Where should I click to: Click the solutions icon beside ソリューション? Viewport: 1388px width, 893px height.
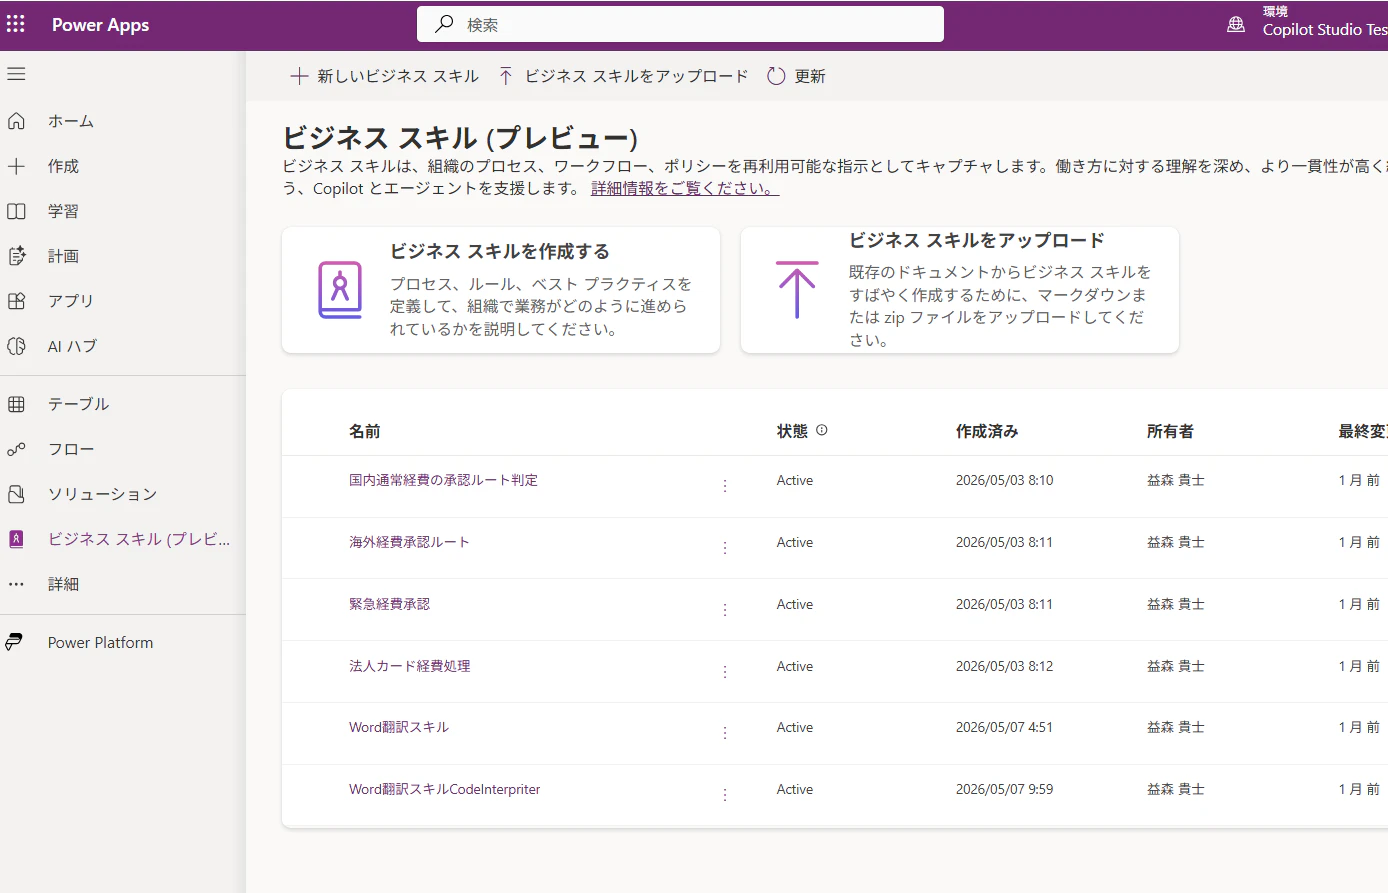(x=16, y=494)
